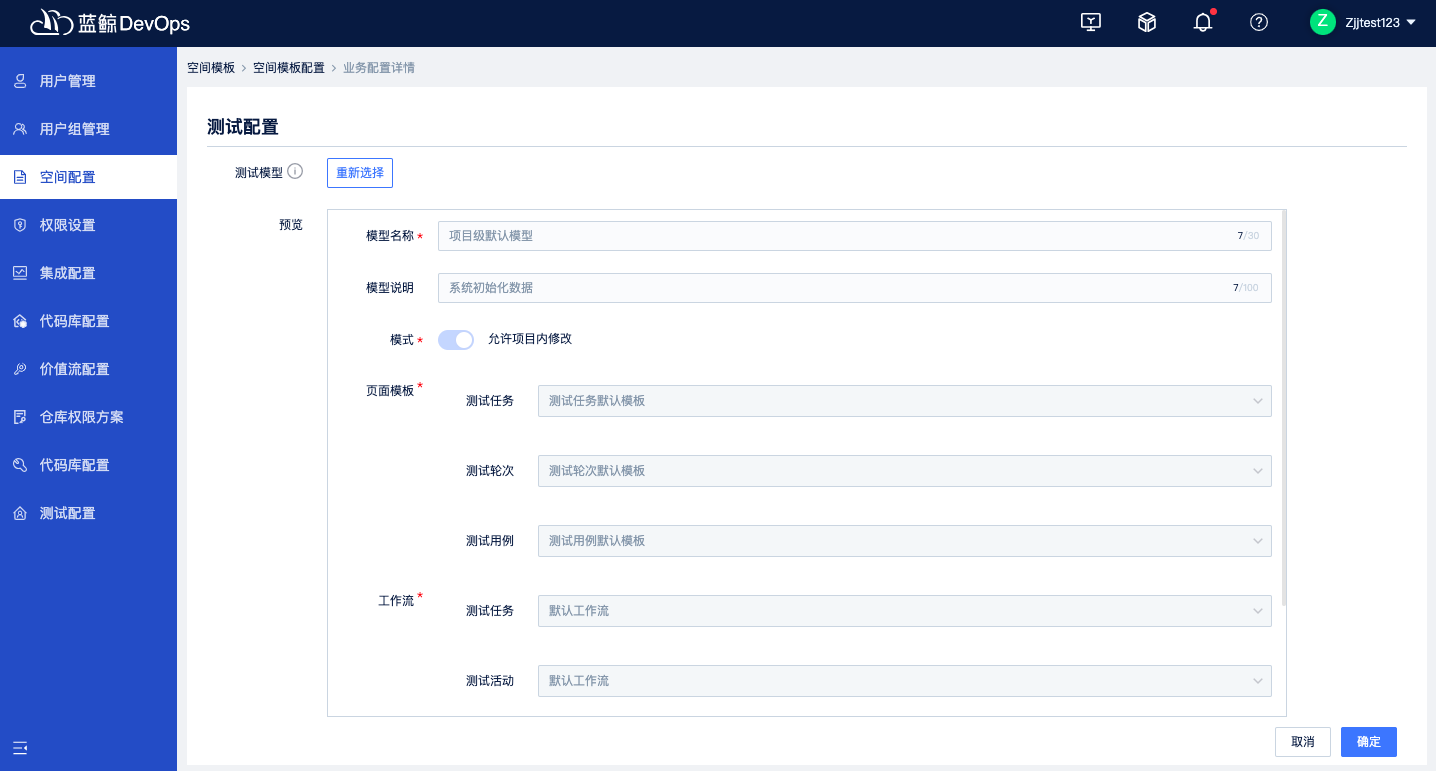This screenshot has height=771, width=1436.
Task: Open 权限设置 menu item
Action: (x=88, y=225)
